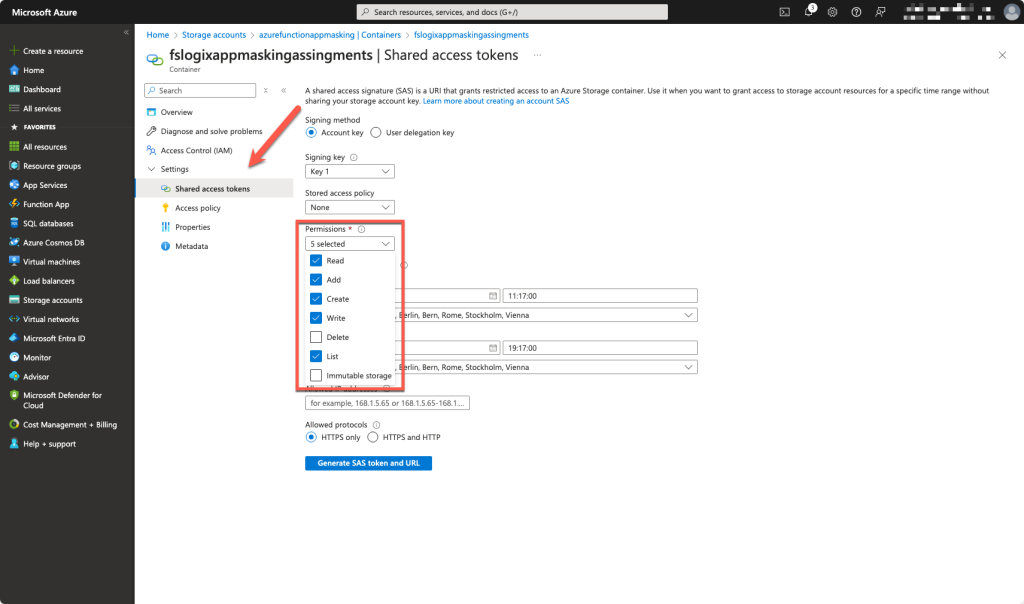The width and height of the screenshot is (1024, 604).
Task: Open Diagnose and solve problems
Action: coord(211,131)
